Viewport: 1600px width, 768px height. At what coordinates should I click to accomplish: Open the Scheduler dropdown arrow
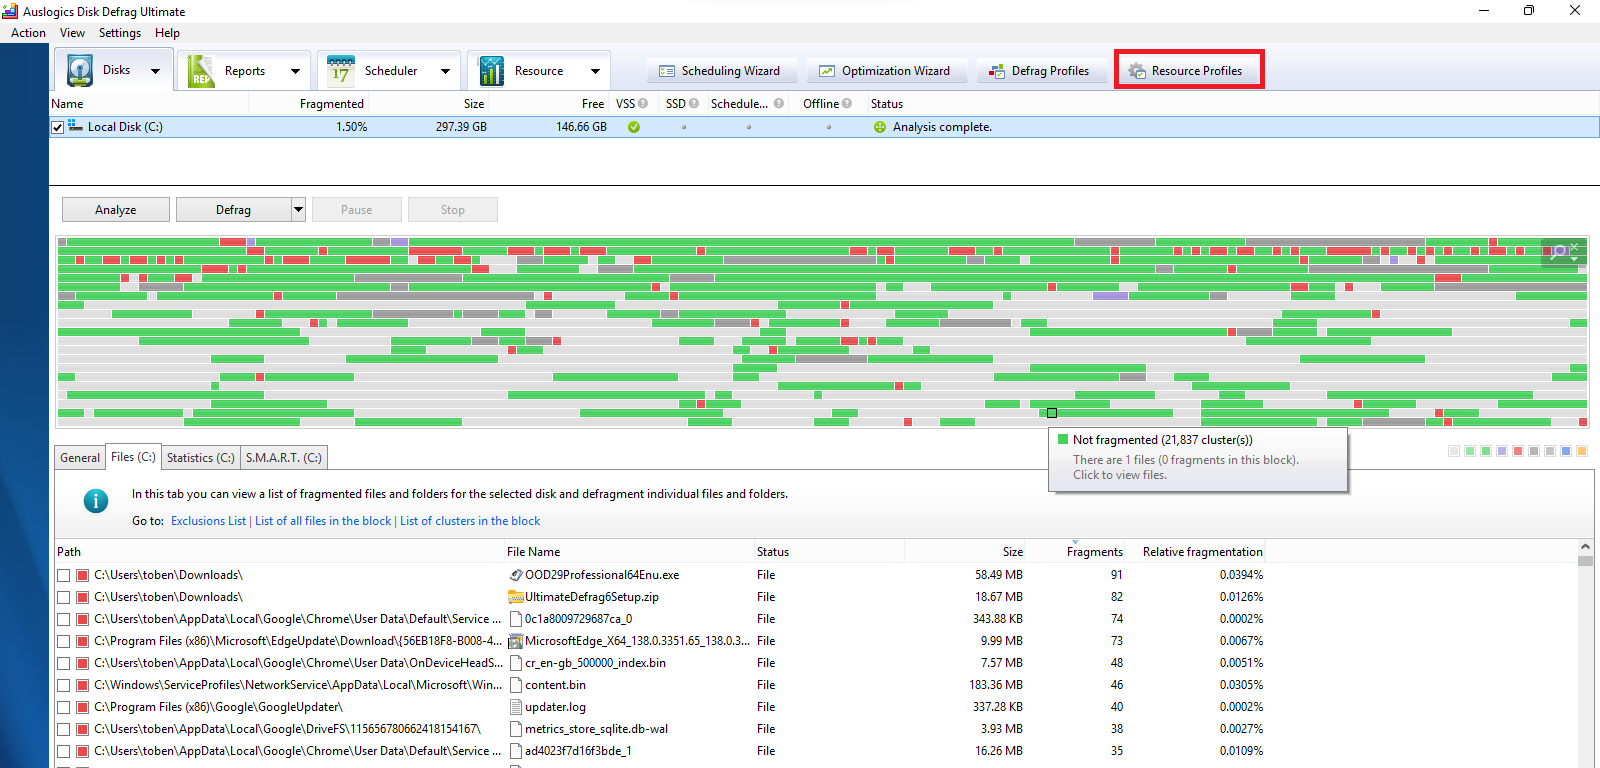pyautogui.click(x=445, y=71)
